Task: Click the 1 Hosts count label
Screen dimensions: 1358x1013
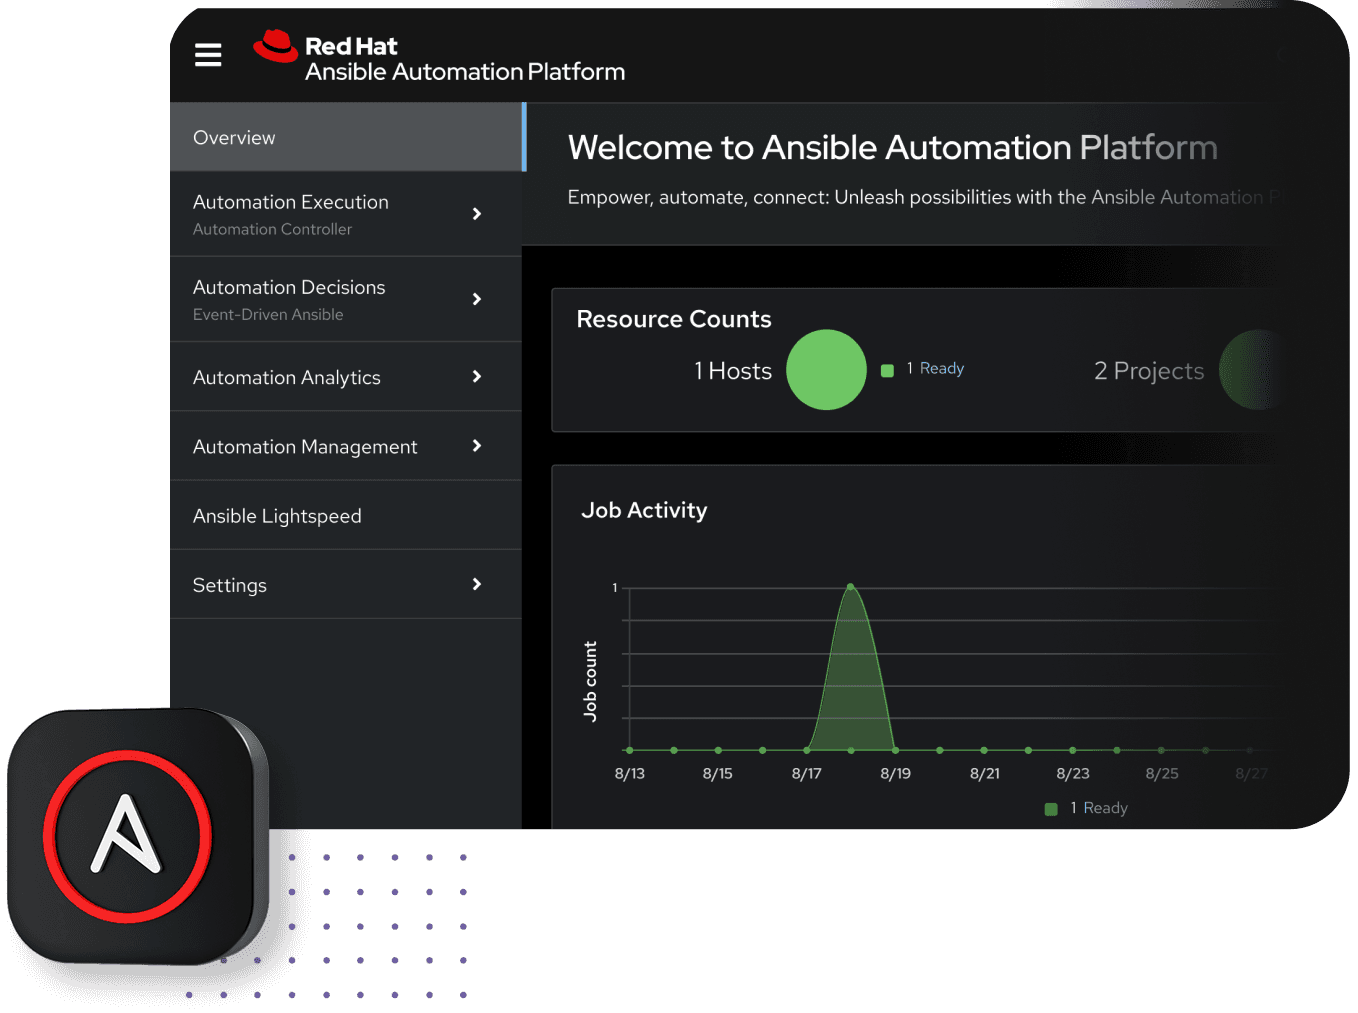Action: pyautogui.click(x=733, y=371)
